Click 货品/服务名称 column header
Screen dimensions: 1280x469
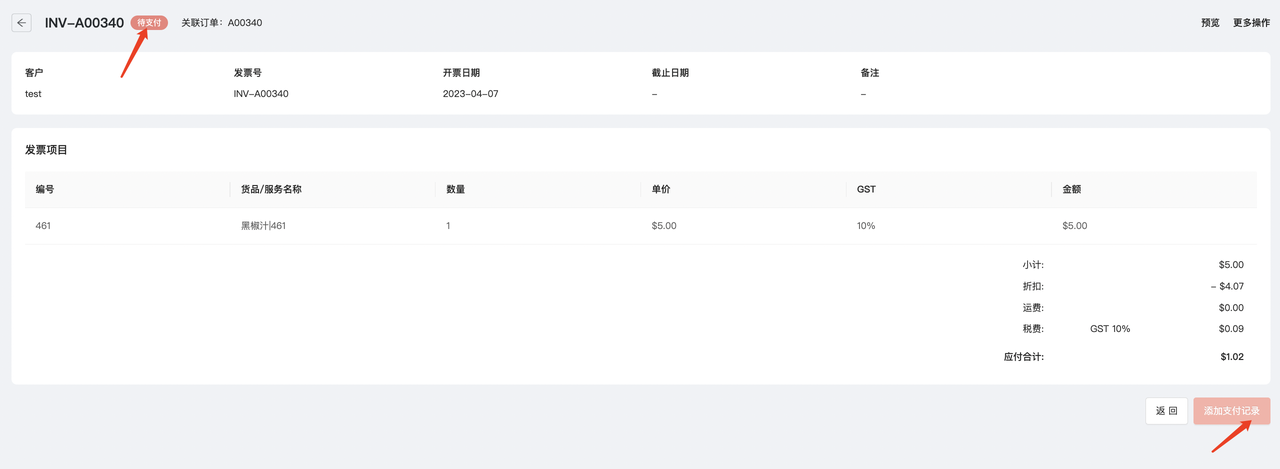tap(271, 189)
